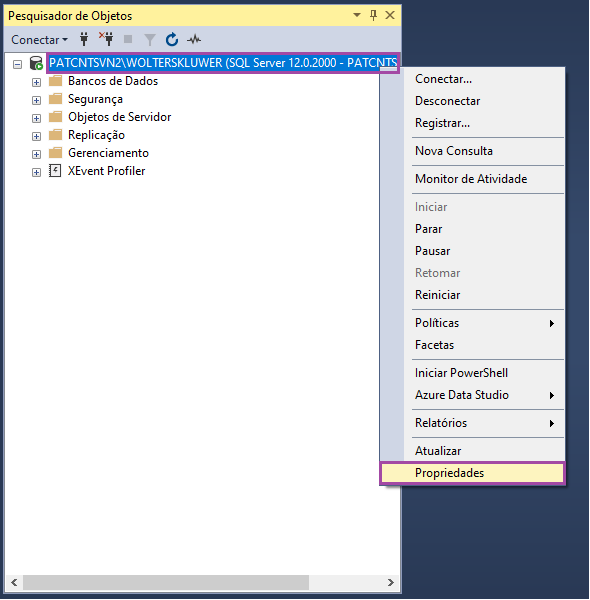Collapse the PATCNTSVN2 server node
The height and width of the screenshot is (600, 590).
17,64
